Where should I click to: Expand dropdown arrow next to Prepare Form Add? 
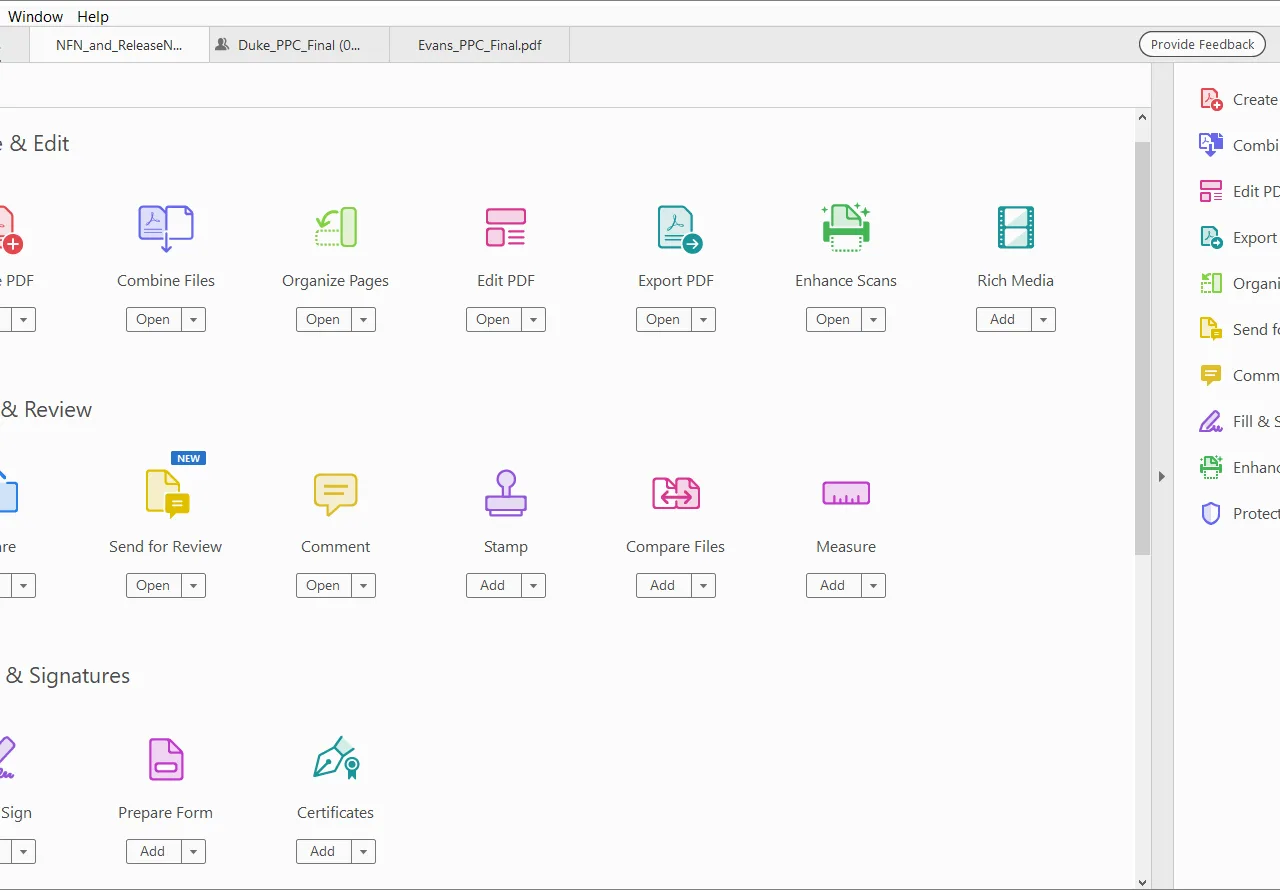pos(194,852)
